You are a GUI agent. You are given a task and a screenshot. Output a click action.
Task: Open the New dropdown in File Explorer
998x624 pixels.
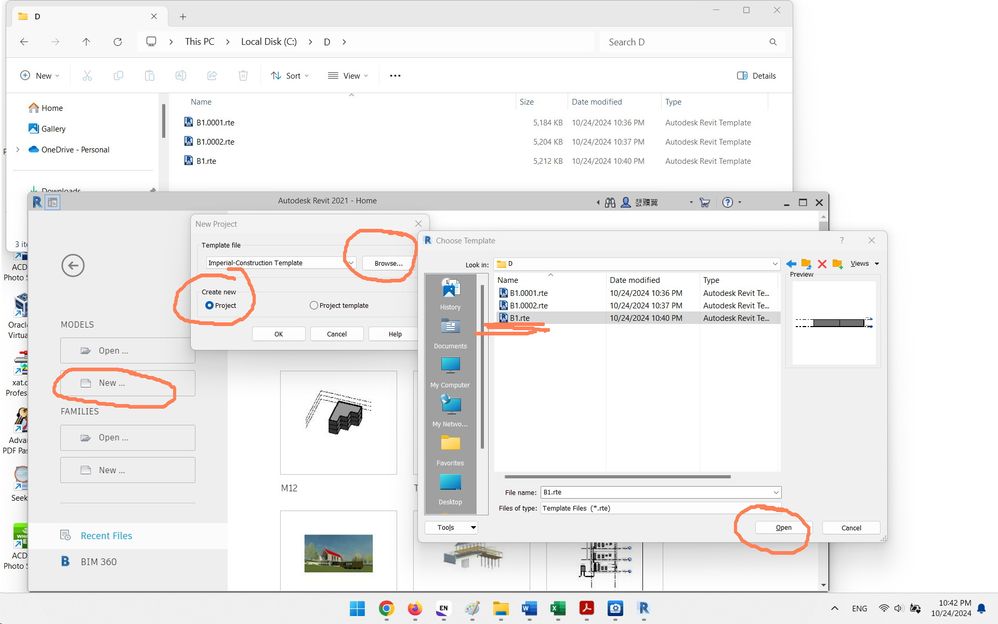(x=39, y=76)
